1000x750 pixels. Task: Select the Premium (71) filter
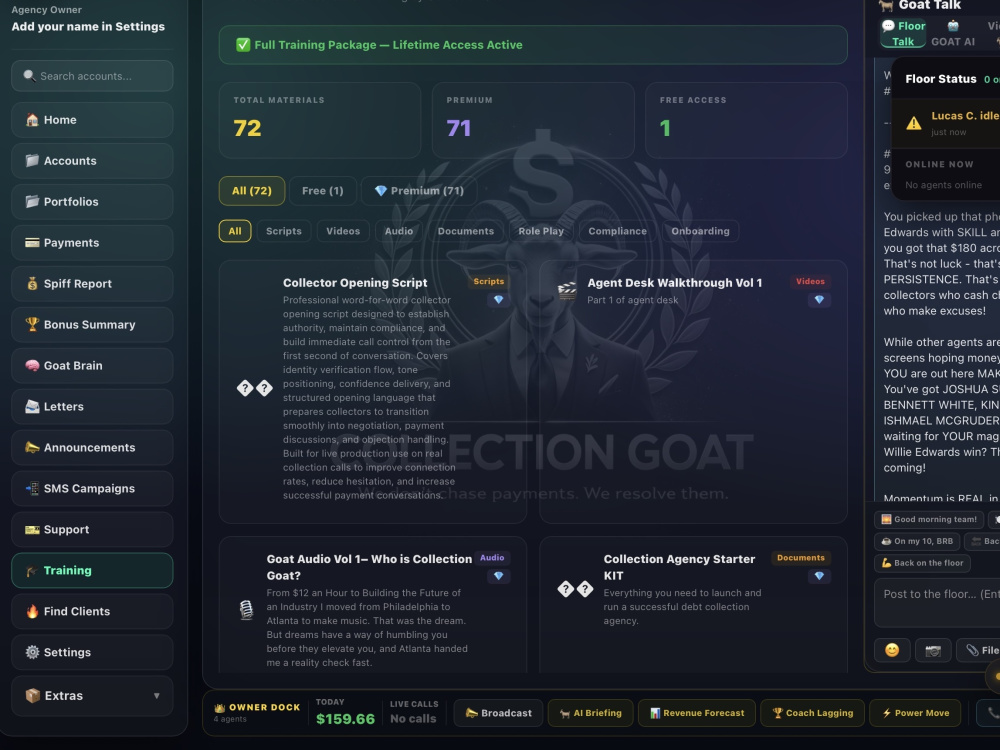click(419, 191)
